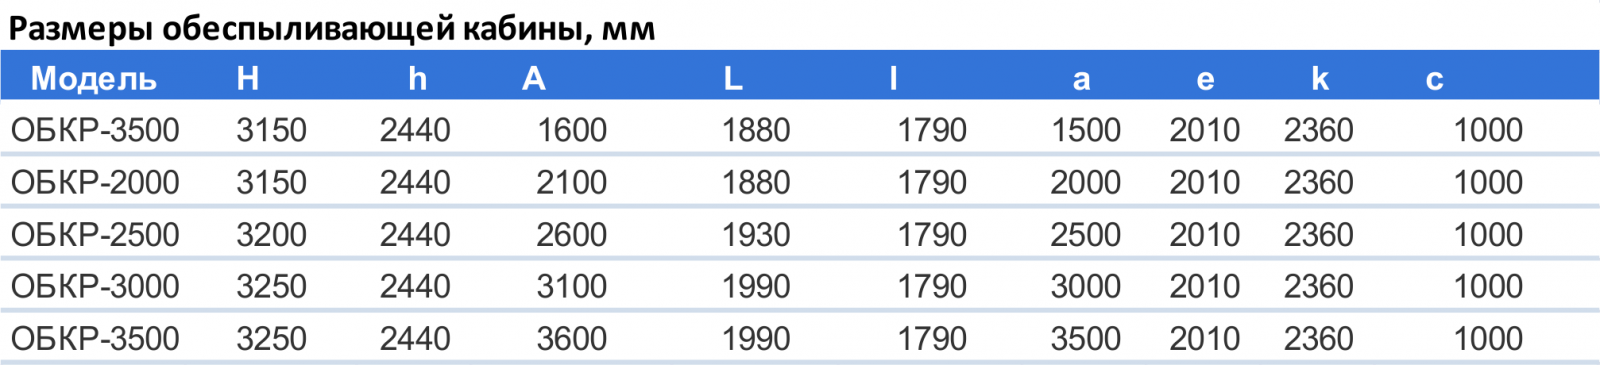The height and width of the screenshot is (365, 1600).
Task: Click the ОБКР-3000 model cell
Action: [x=95, y=286]
